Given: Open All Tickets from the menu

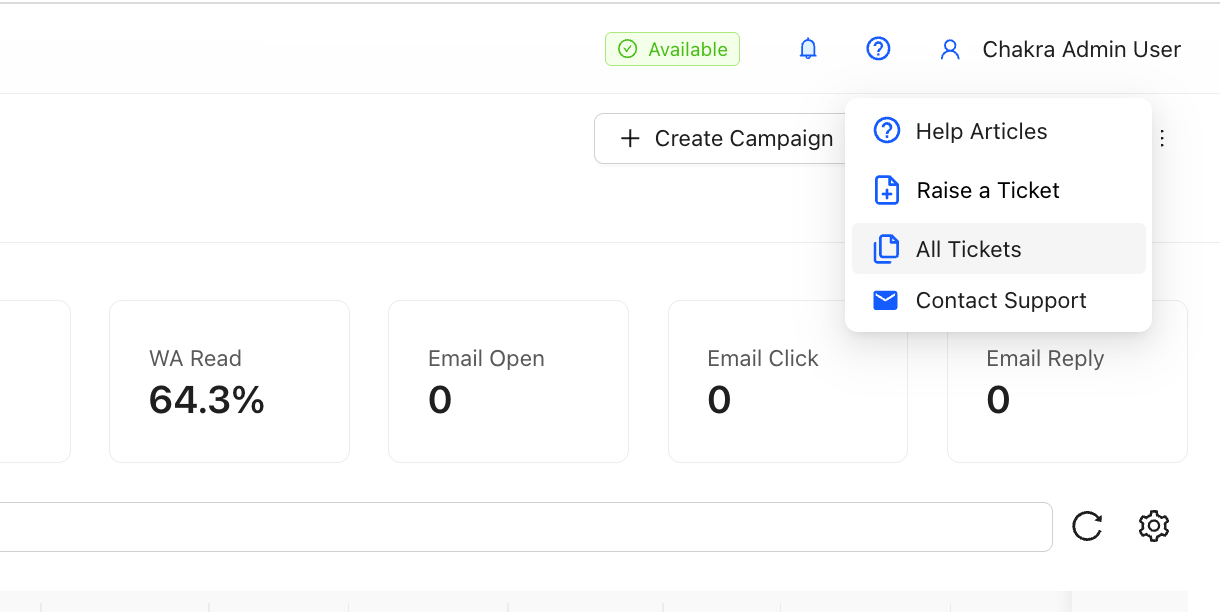Looking at the screenshot, I should pyautogui.click(x=968, y=249).
